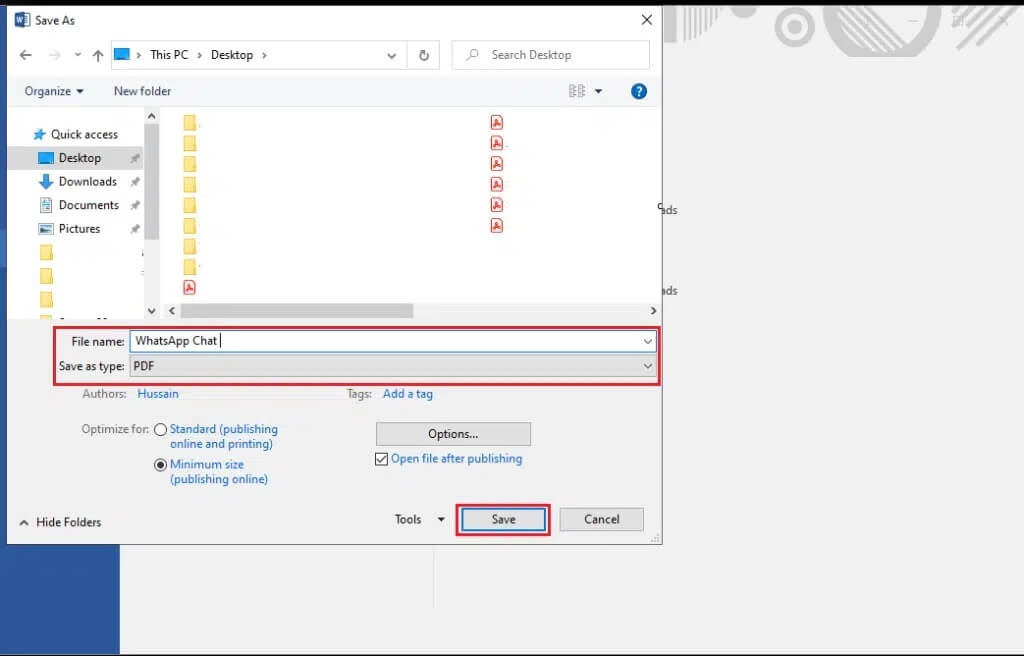
Task: Open the address bar history dropdown
Action: coord(391,56)
